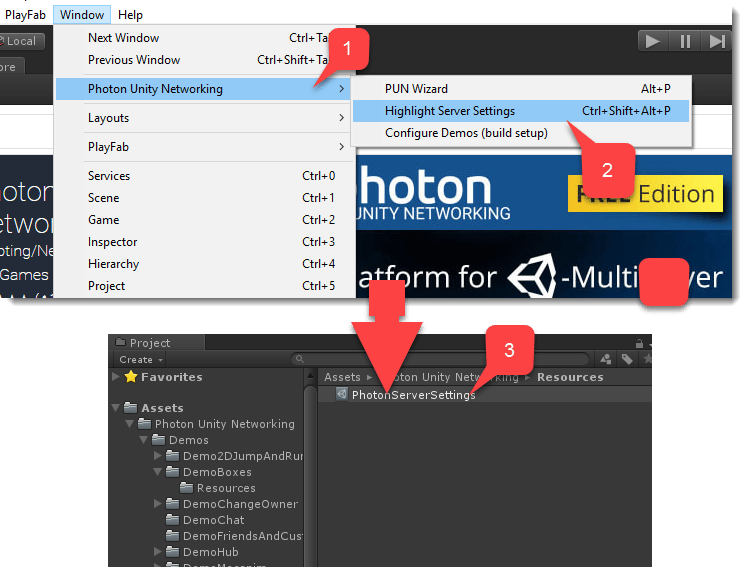This screenshot has height=567, width=747.
Task: Click the Play button in Unity toolbar
Action: pyautogui.click(x=653, y=41)
